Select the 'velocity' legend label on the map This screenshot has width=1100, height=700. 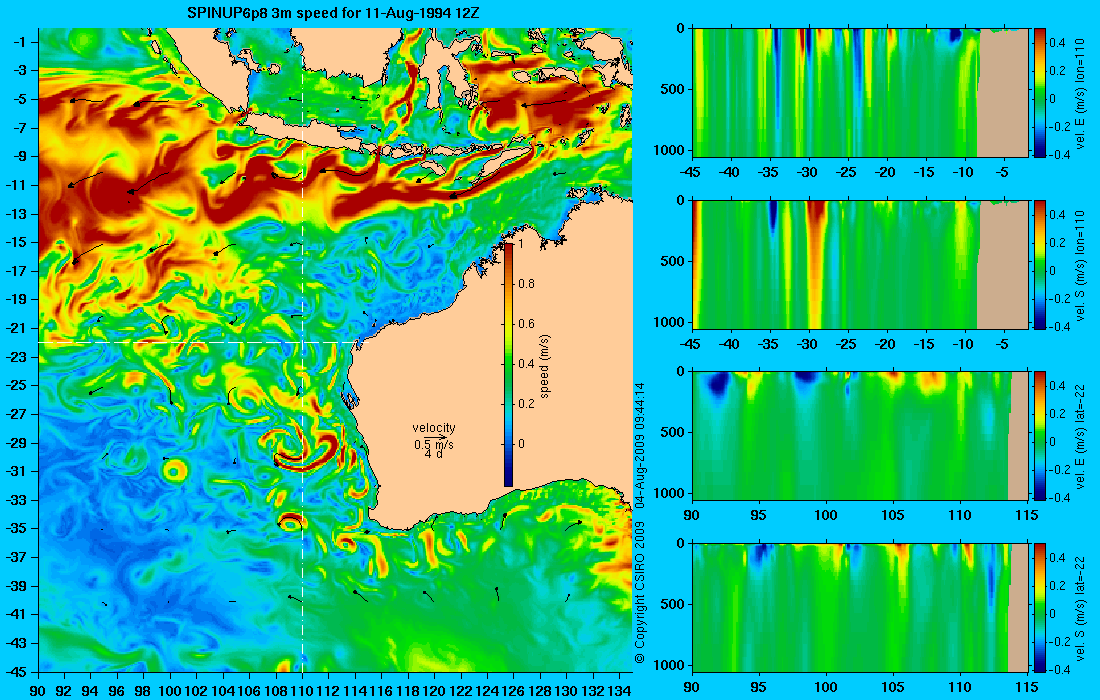pyautogui.click(x=434, y=428)
